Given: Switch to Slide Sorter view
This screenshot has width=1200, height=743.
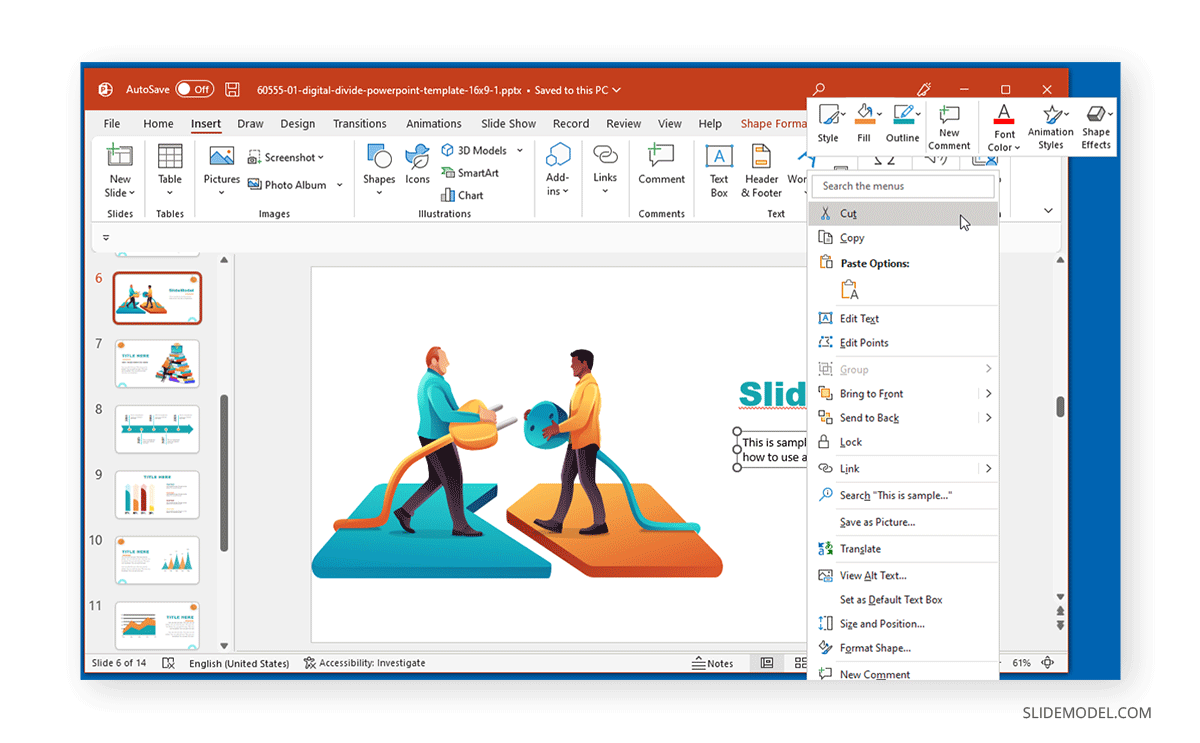Looking at the screenshot, I should [x=799, y=662].
